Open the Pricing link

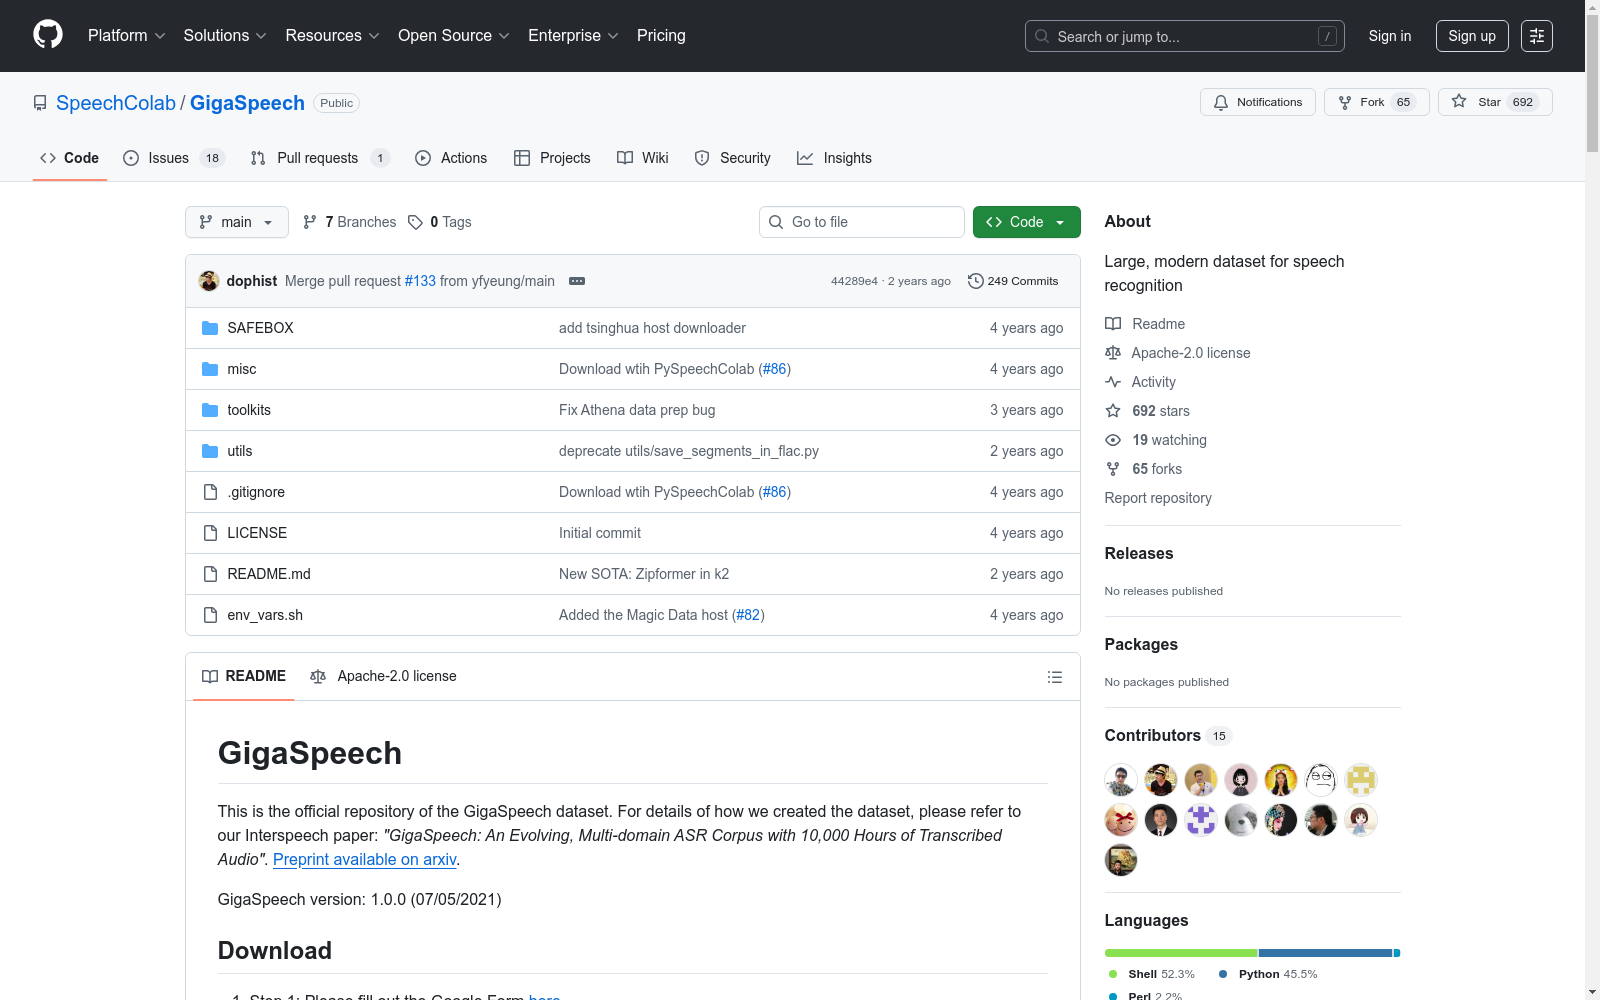[x=661, y=36]
